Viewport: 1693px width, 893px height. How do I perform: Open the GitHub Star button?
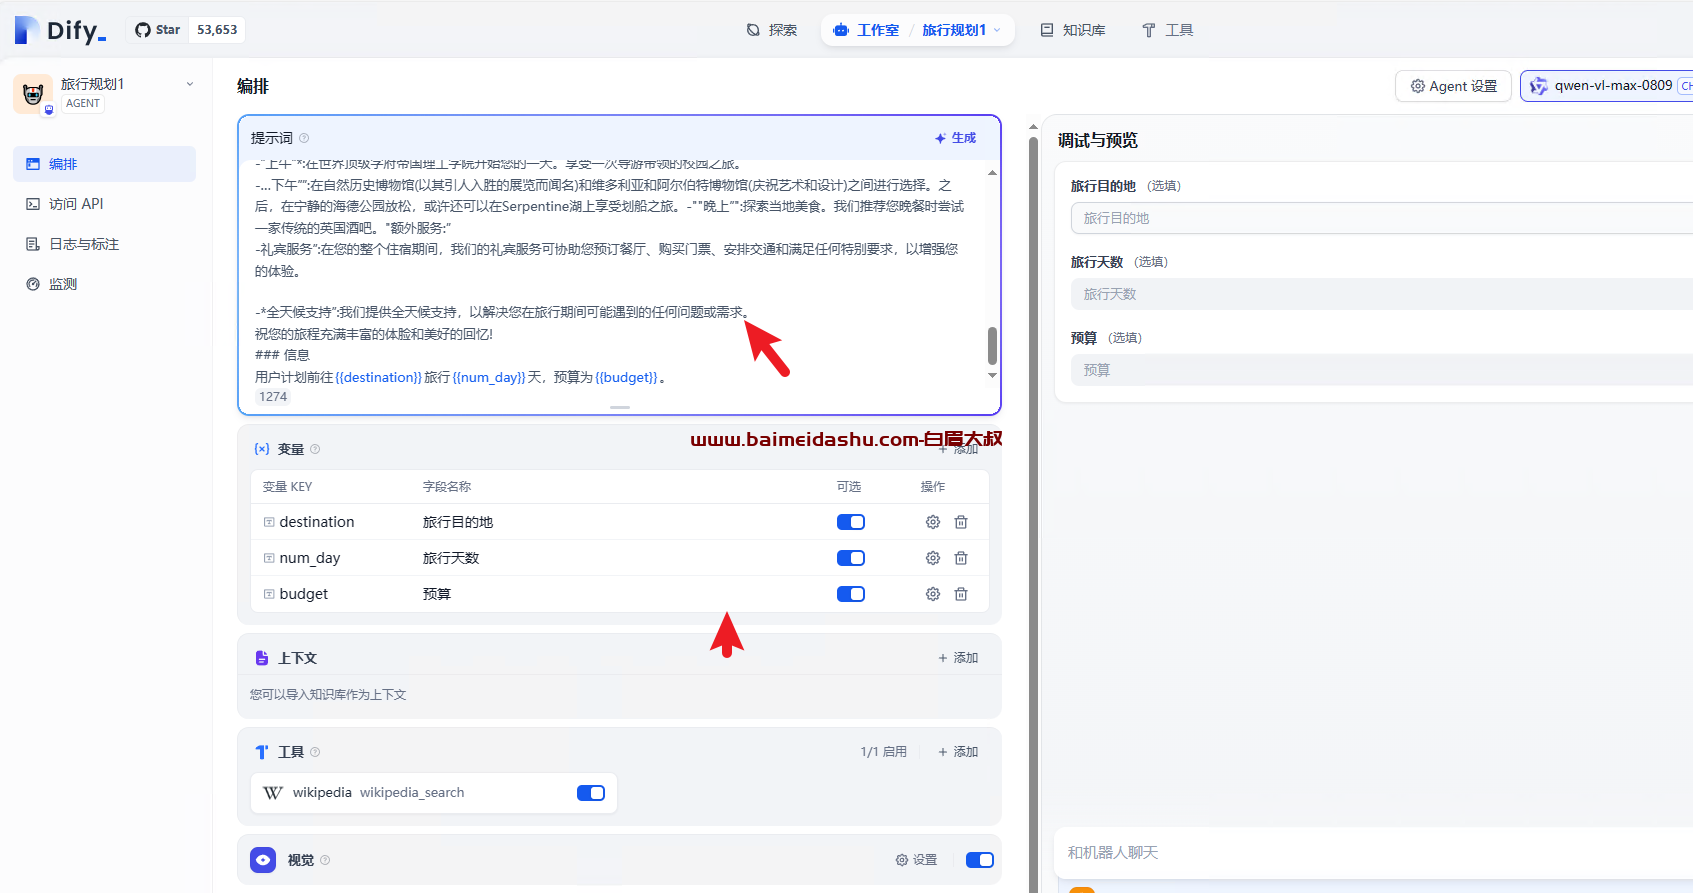click(188, 30)
